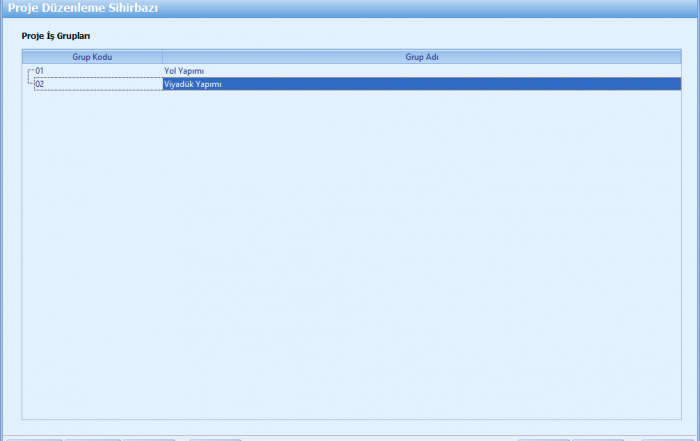Click empty Grup Kodu column area under 02
Image resolution: width=700 pixels, height=441 pixels.
92,250
